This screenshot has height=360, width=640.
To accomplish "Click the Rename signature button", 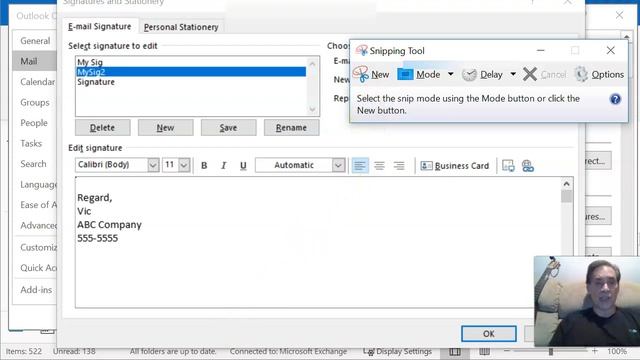I will 291,128.
